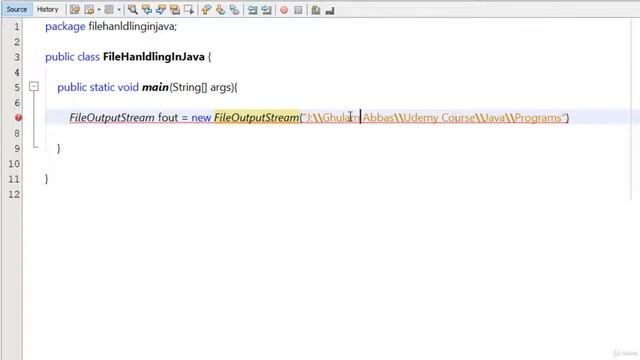
Task: Click the Back navigation icon
Action: [89, 10]
